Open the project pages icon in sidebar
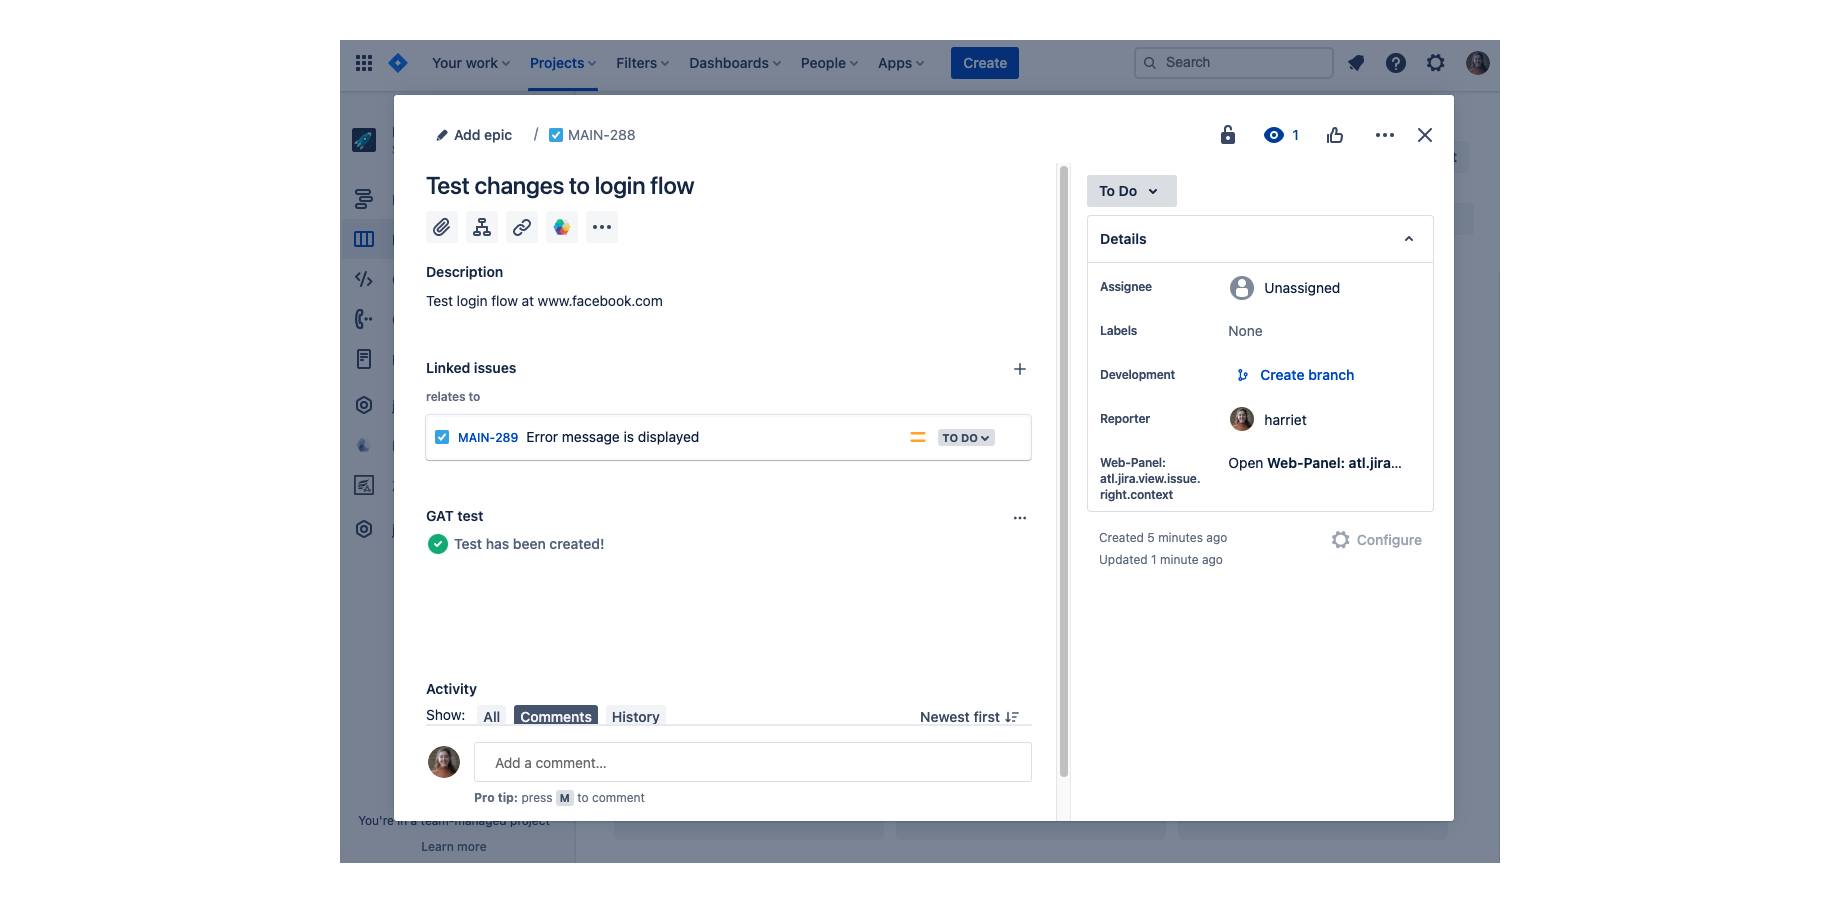The image size is (1840, 900). point(364,359)
